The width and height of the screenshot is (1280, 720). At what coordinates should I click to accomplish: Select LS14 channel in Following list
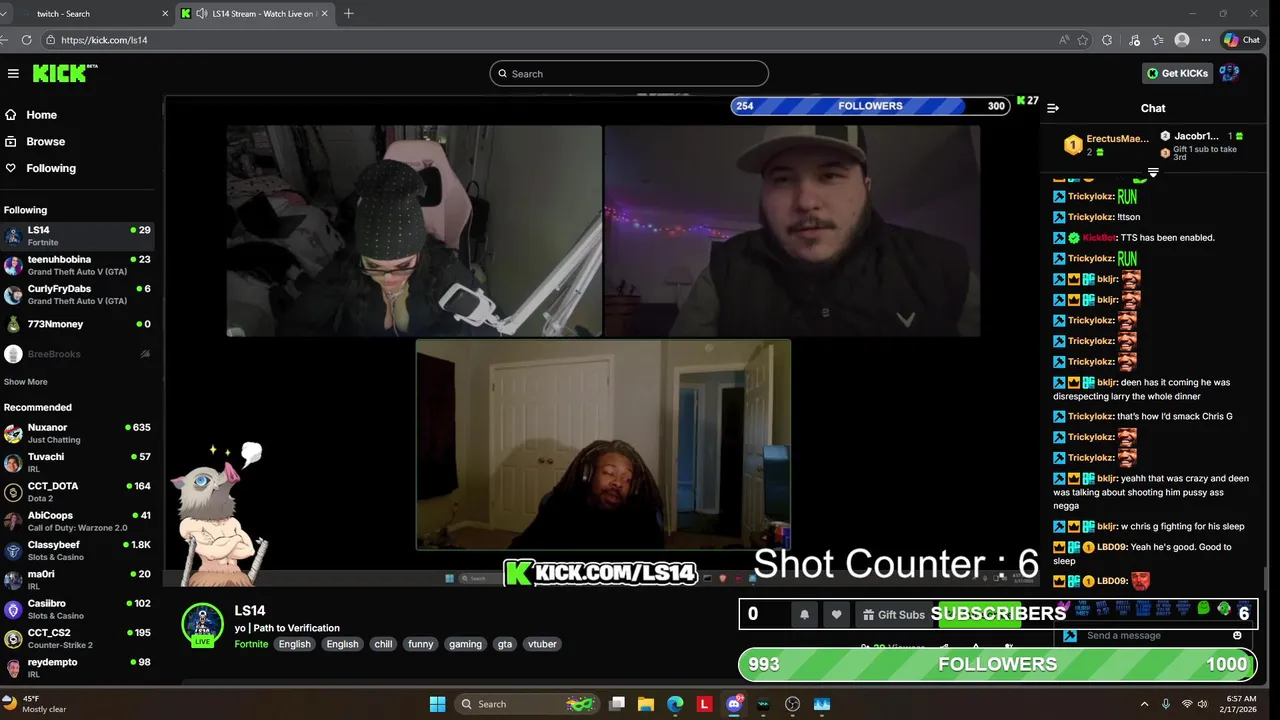77,235
